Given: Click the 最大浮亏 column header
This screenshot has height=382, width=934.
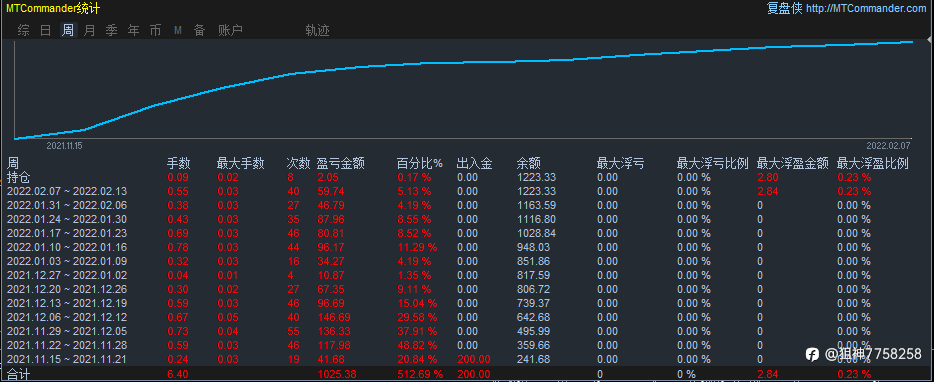Looking at the screenshot, I should pyautogui.click(x=621, y=163).
